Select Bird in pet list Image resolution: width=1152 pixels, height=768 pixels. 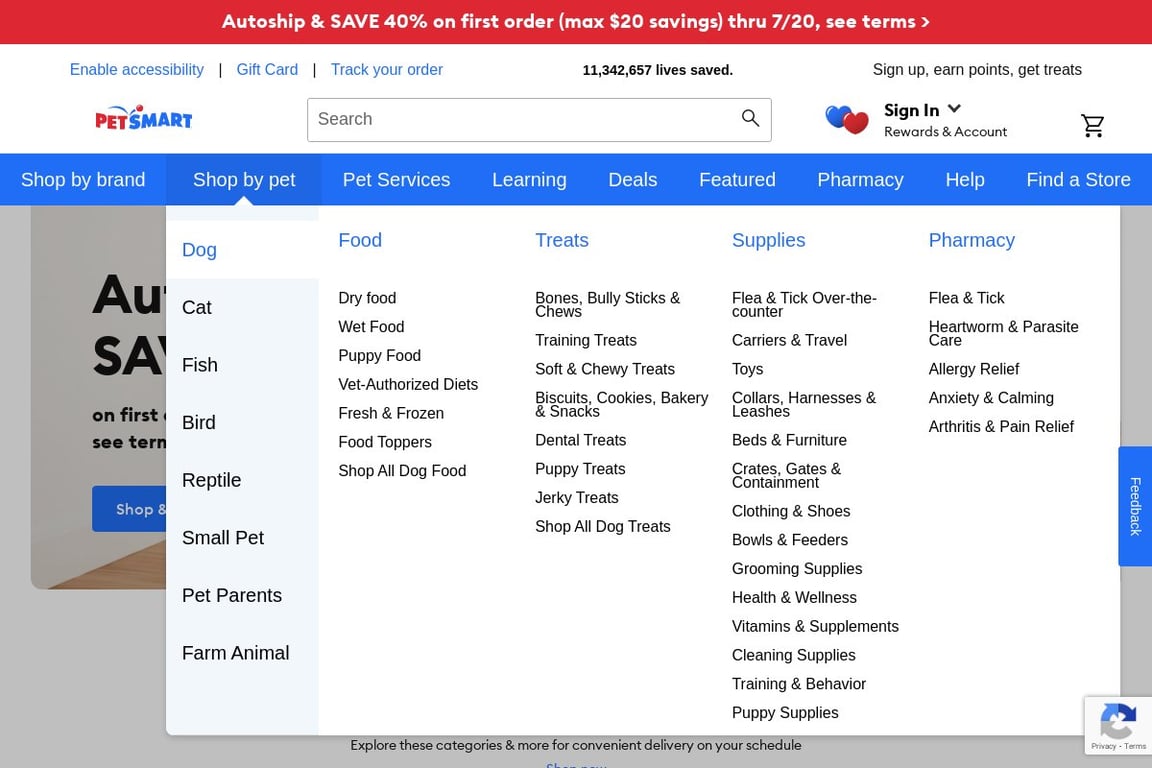coord(242,423)
